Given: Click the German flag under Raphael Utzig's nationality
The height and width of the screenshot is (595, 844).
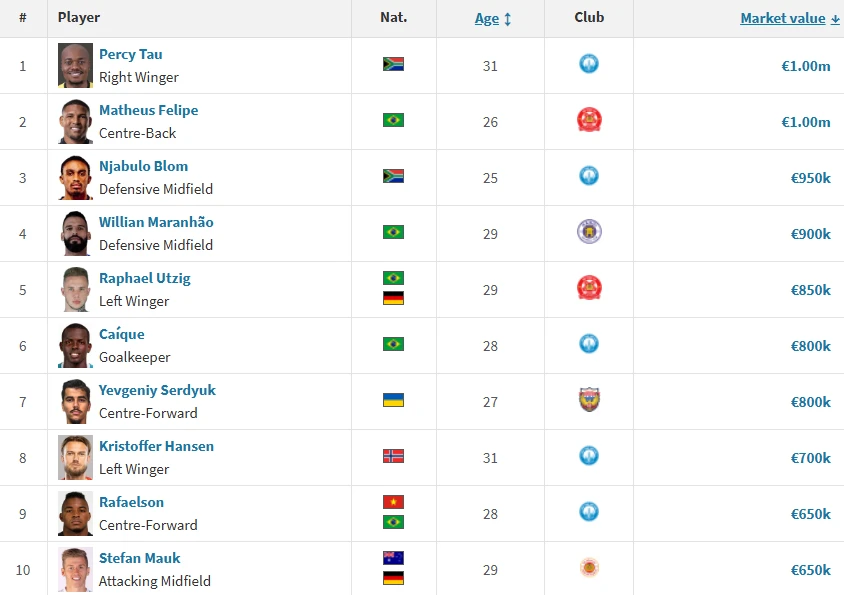Looking at the screenshot, I should [x=393, y=298].
